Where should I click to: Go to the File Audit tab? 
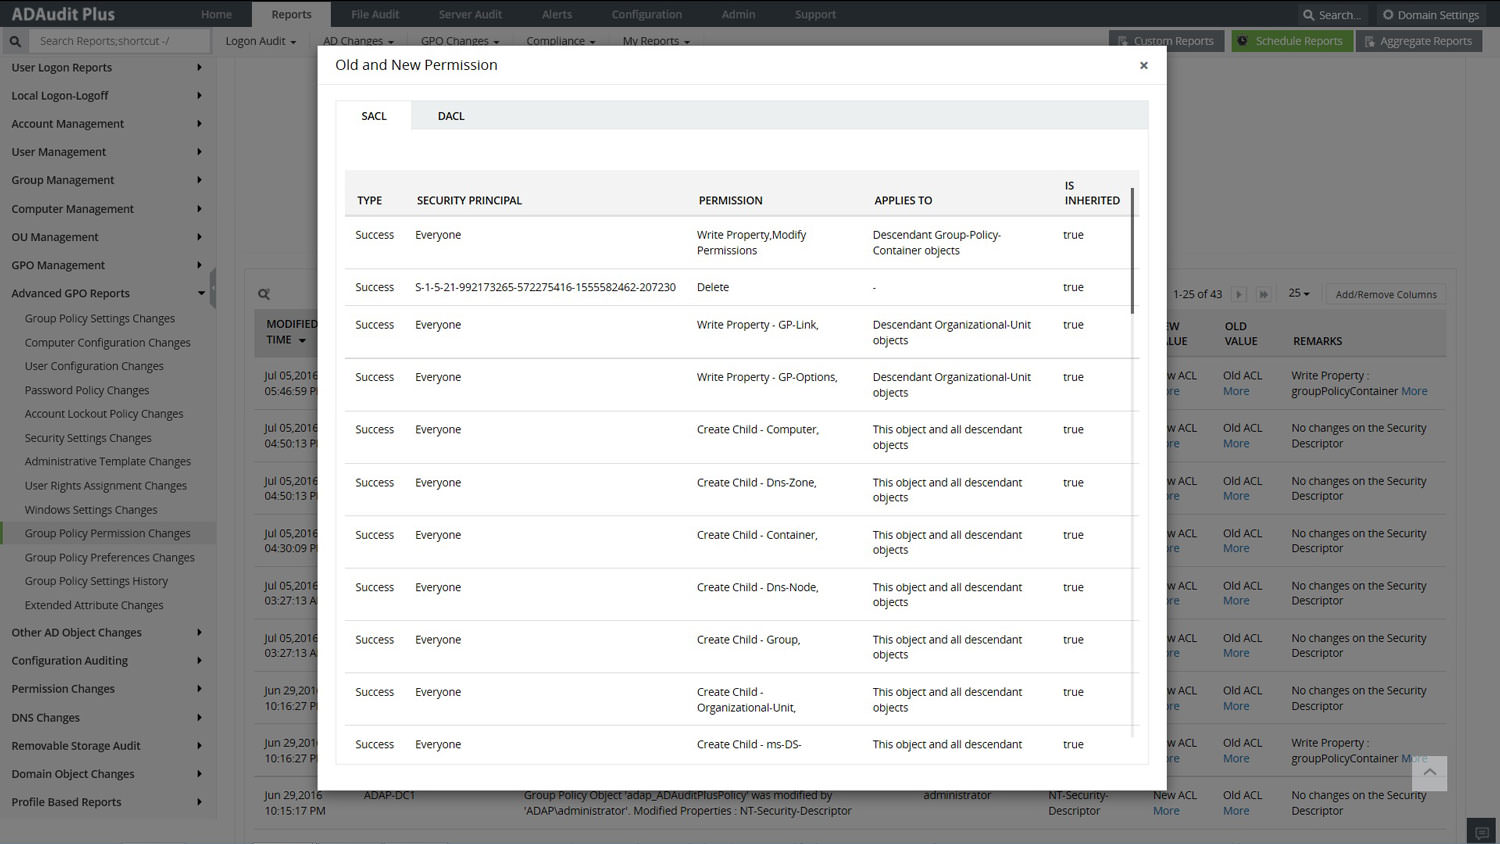point(375,14)
